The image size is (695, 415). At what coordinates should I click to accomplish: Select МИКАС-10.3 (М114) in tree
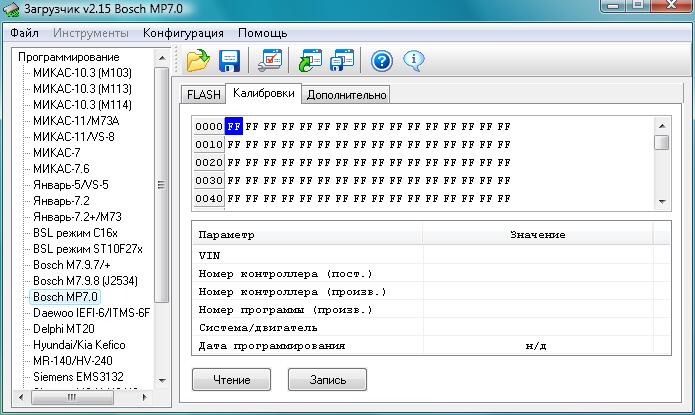coord(82,105)
